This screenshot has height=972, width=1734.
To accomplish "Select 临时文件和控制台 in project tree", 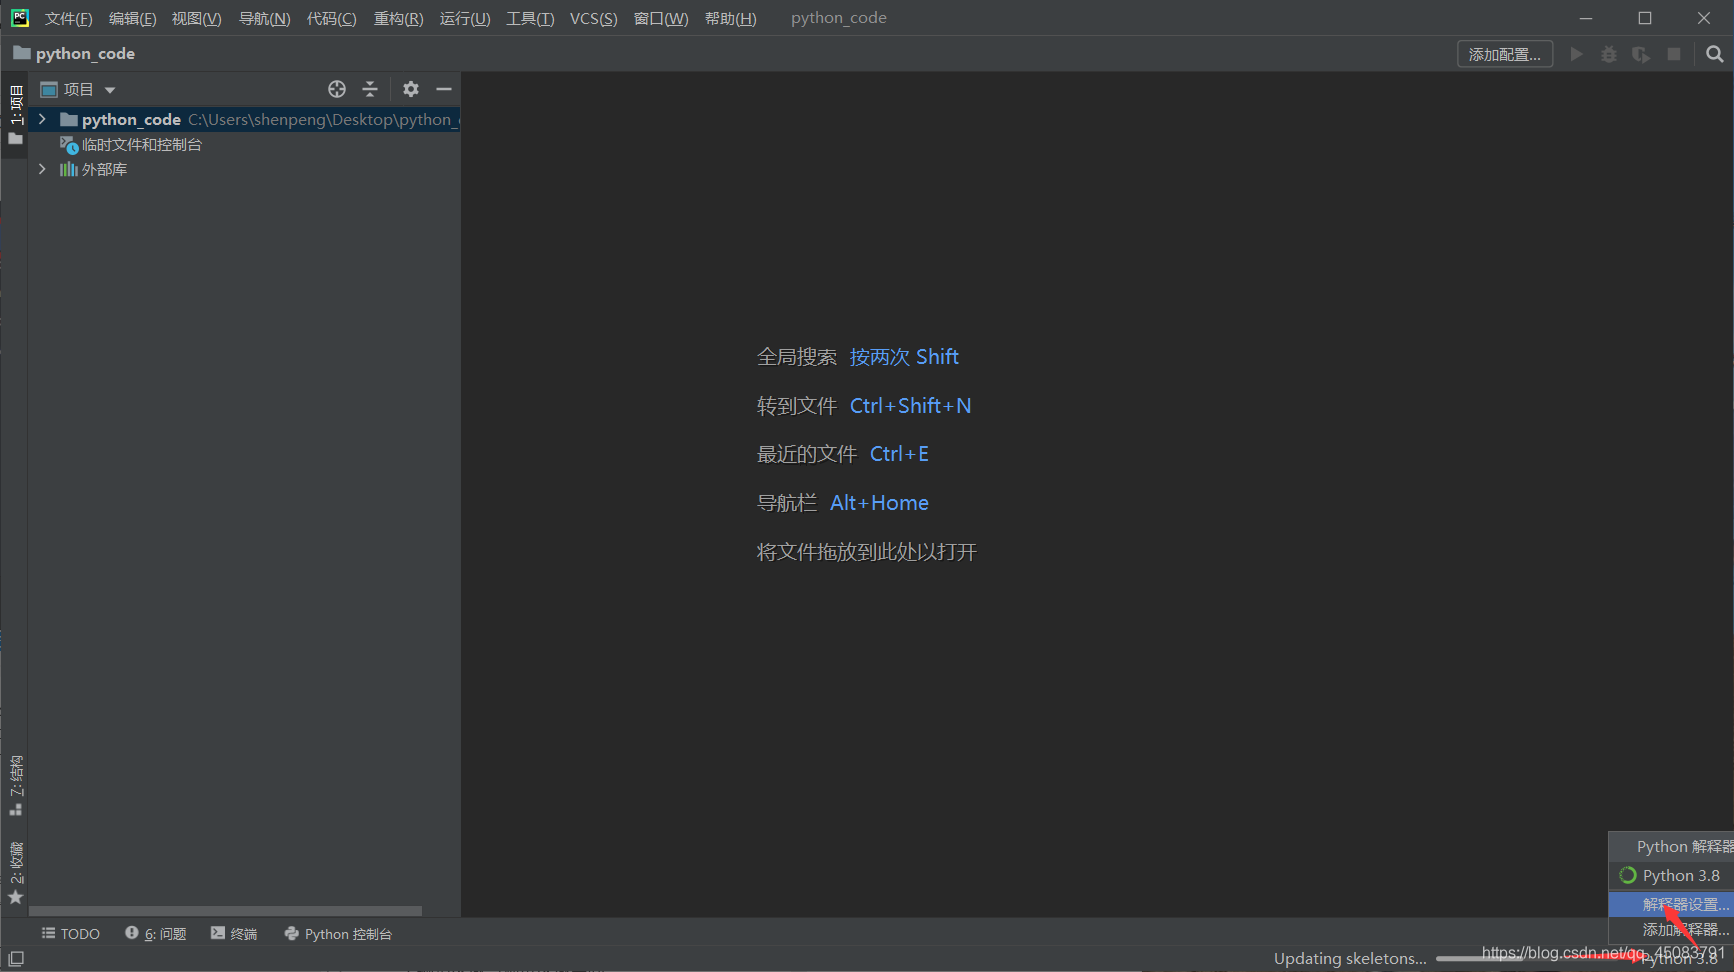I will [x=131, y=144].
